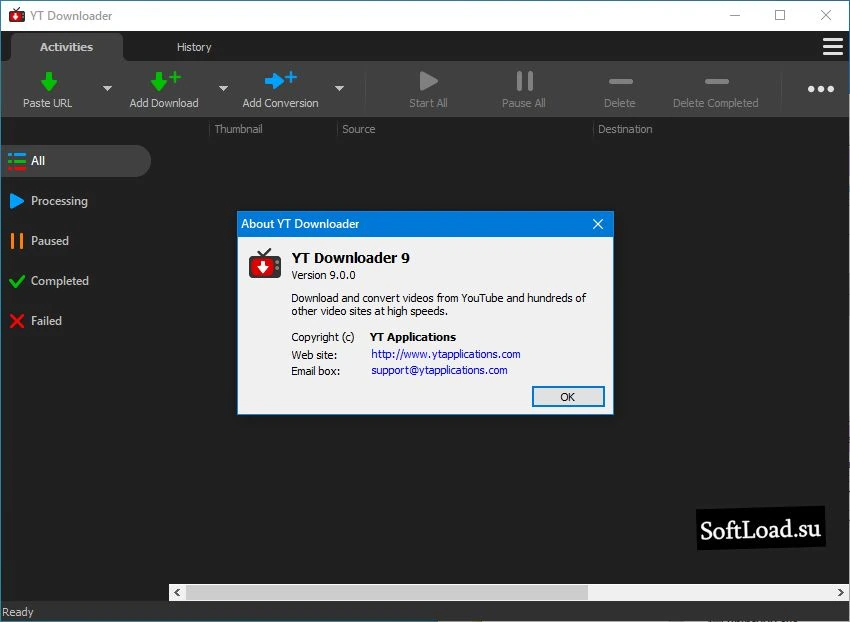Open the three-dots overflow menu
This screenshot has width=850, height=622.
[821, 89]
